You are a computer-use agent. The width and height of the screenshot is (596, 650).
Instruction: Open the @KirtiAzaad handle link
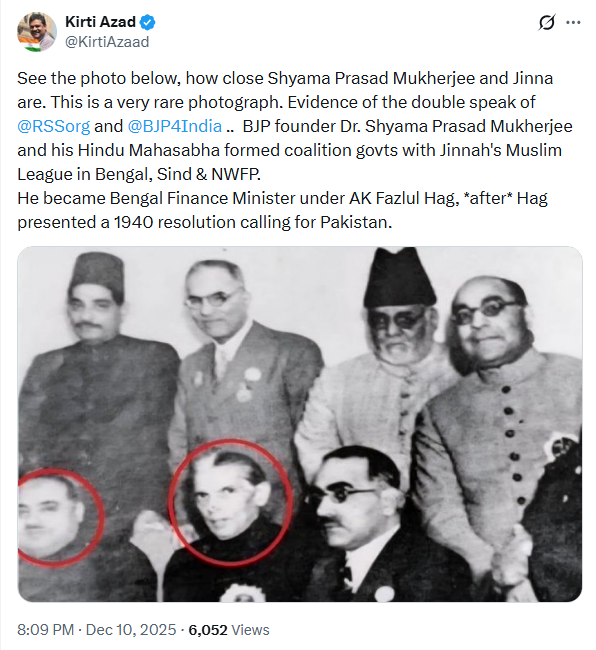[107, 42]
